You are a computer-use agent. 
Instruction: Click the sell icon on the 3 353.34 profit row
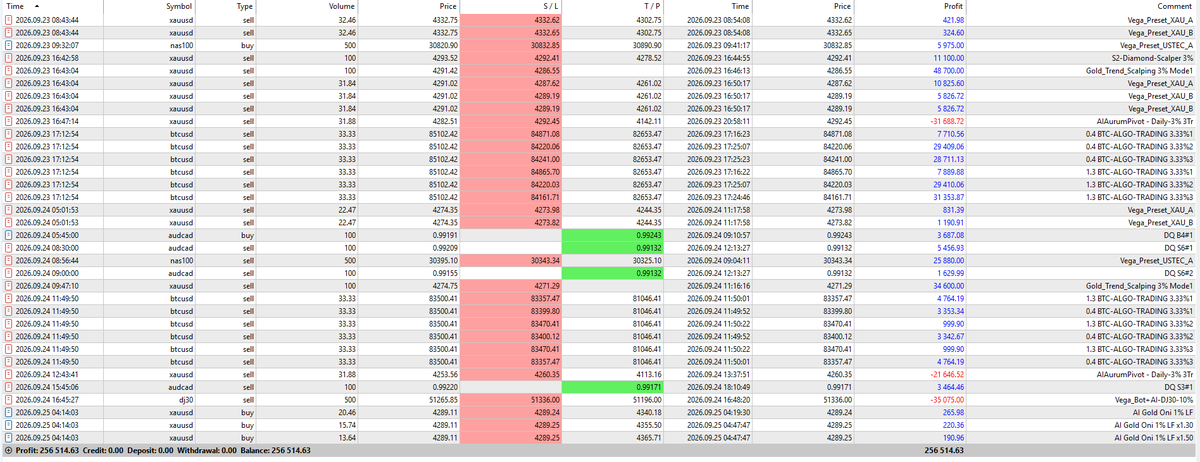pos(9,311)
